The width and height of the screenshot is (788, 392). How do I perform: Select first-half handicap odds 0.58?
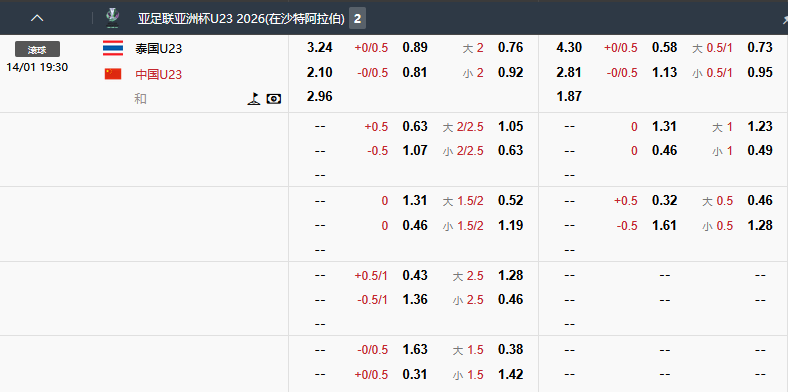click(664, 48)
